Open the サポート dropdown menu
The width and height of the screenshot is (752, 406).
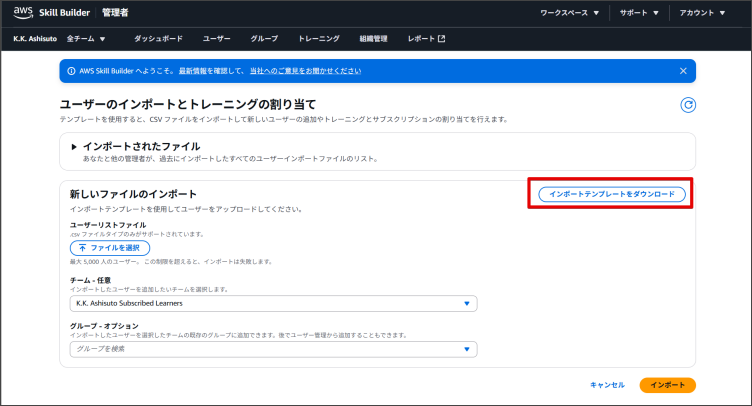point(638,13)
